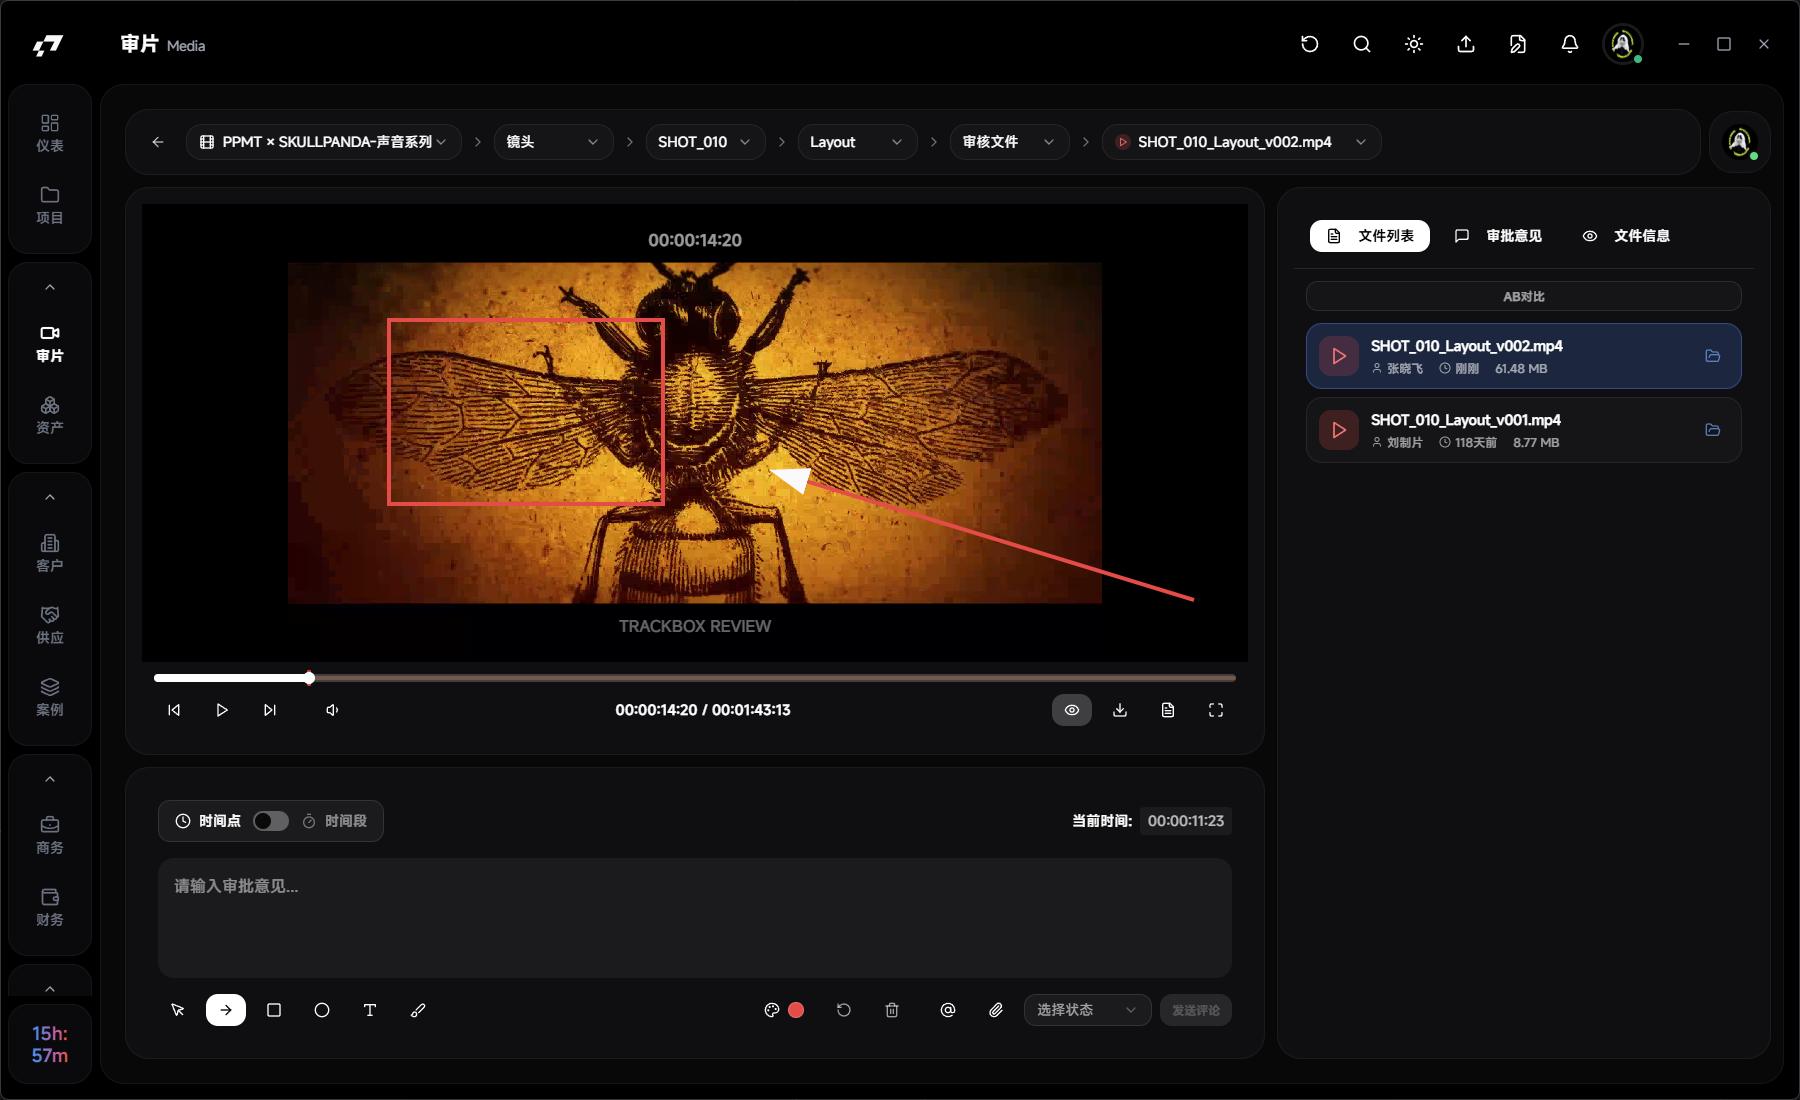Switch to the 文件信息 tab
Image resolution: width=1800 pixels, height=1100 pixels.
[1626, 236]
